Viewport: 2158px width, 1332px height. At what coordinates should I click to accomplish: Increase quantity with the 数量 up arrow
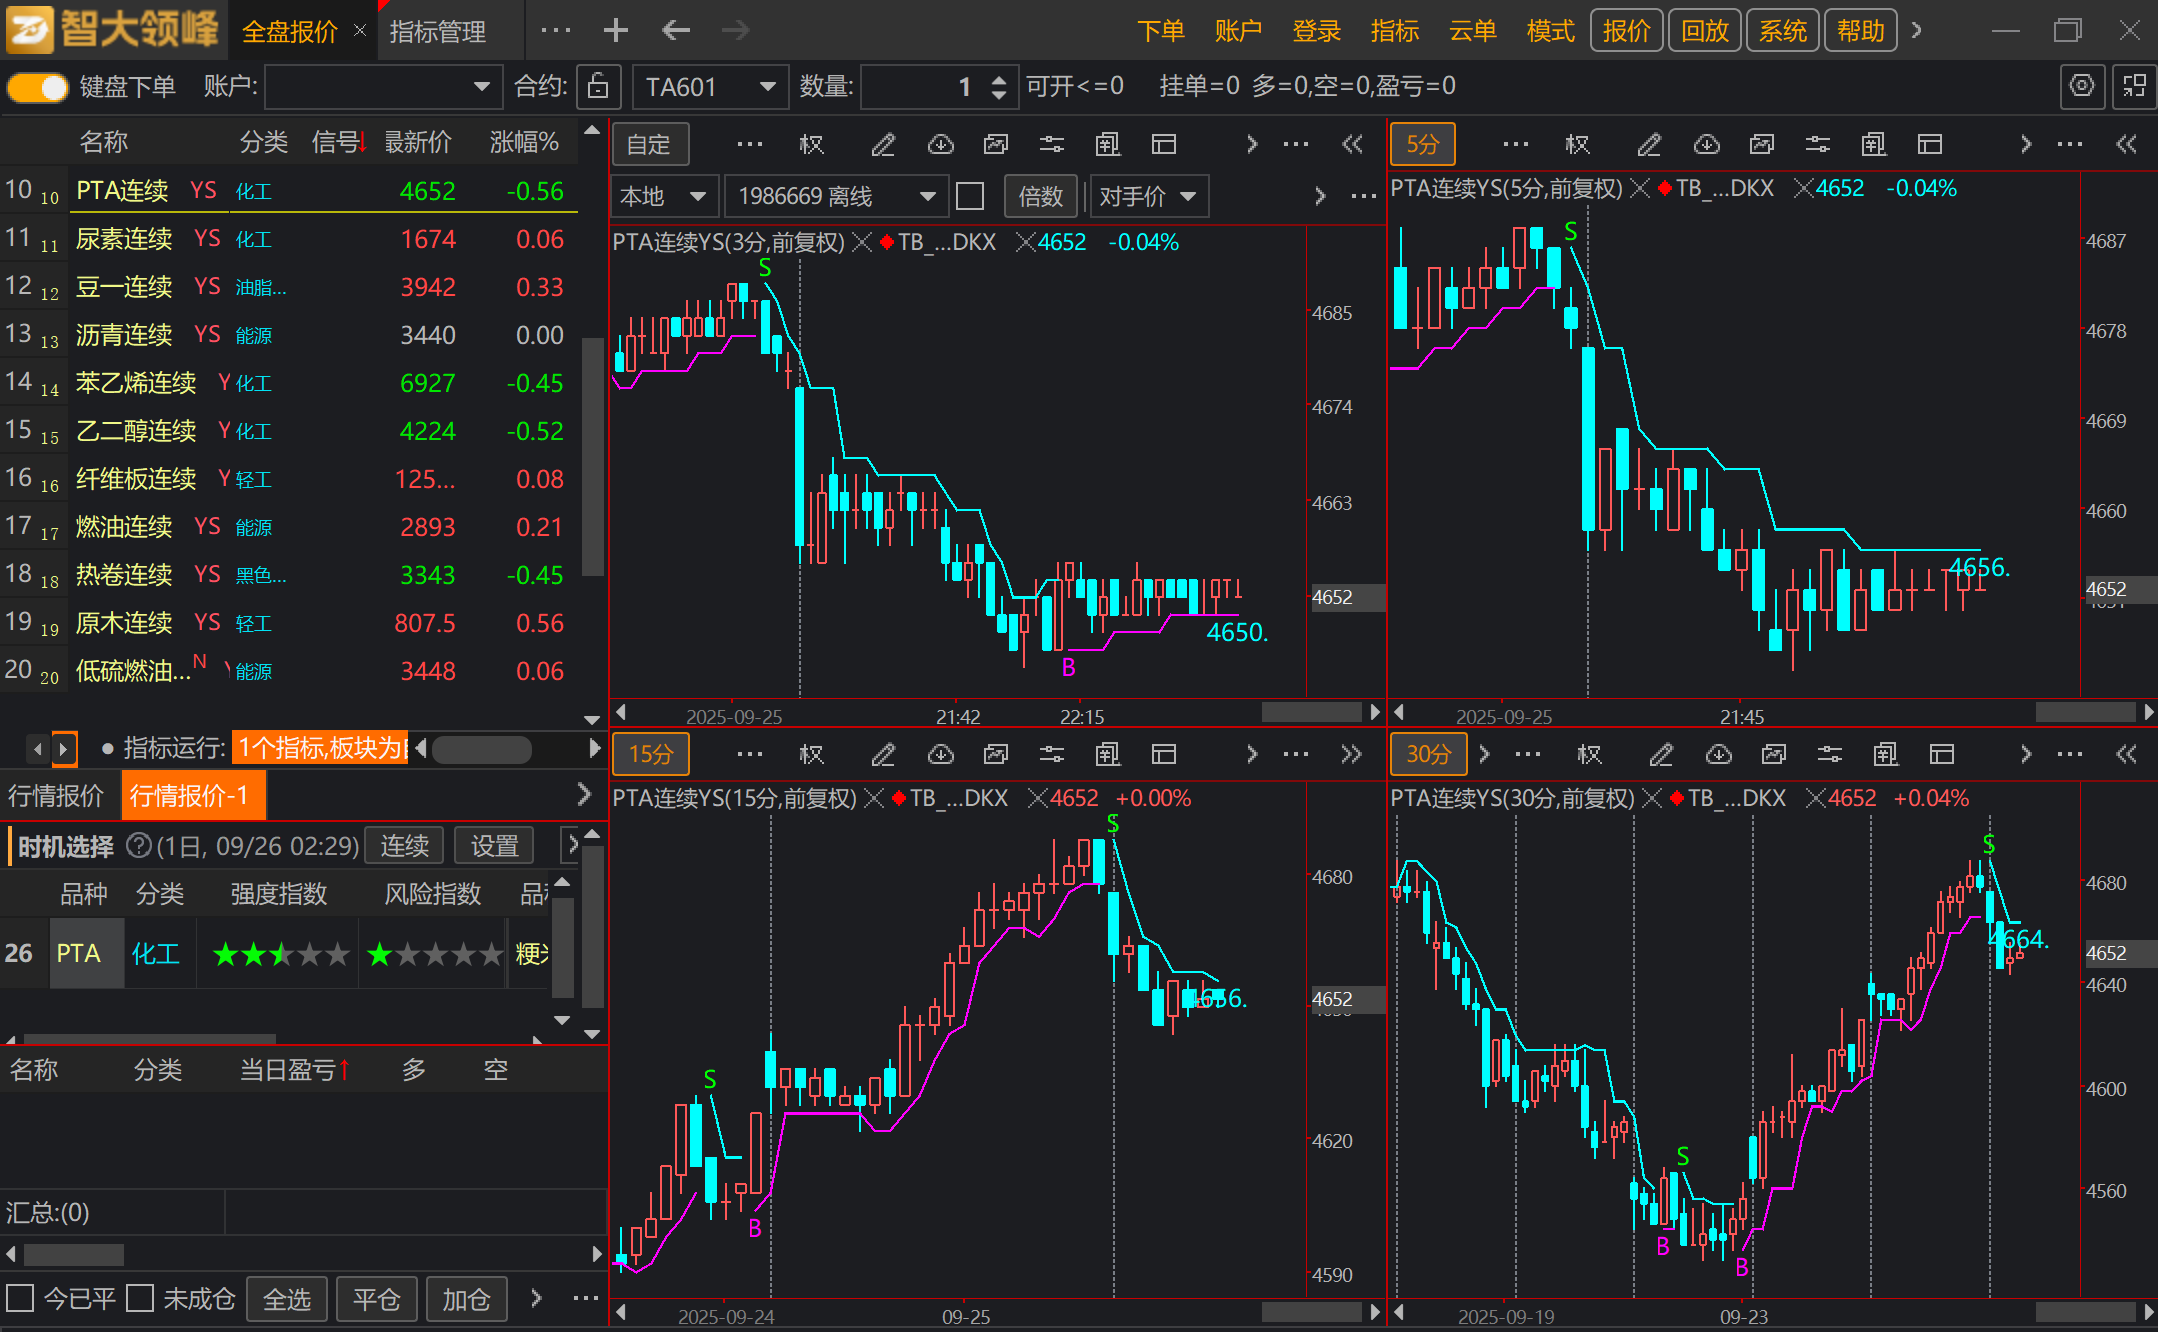[998, 79]
